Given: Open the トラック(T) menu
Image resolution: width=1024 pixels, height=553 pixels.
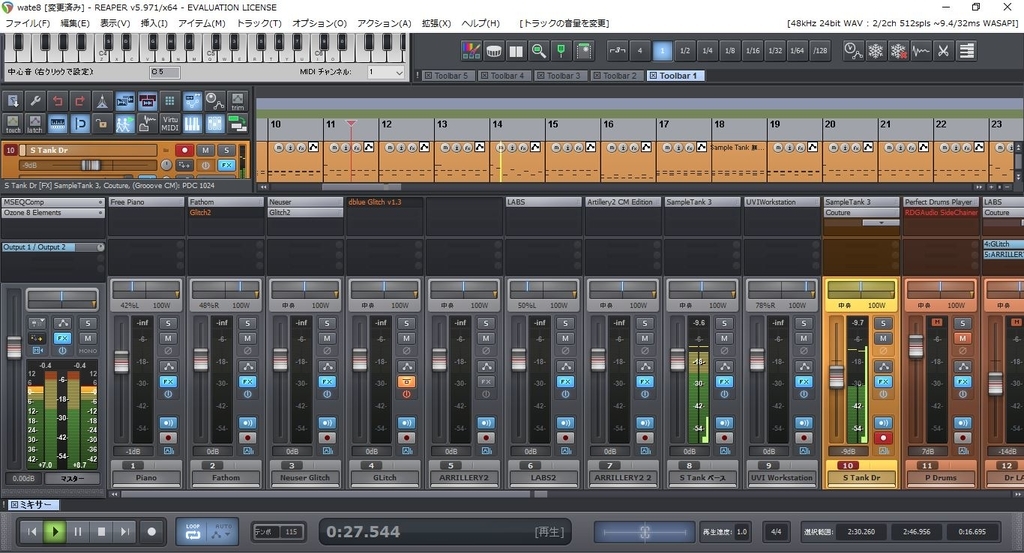Looking at the screenshot, I should point(259,23).
